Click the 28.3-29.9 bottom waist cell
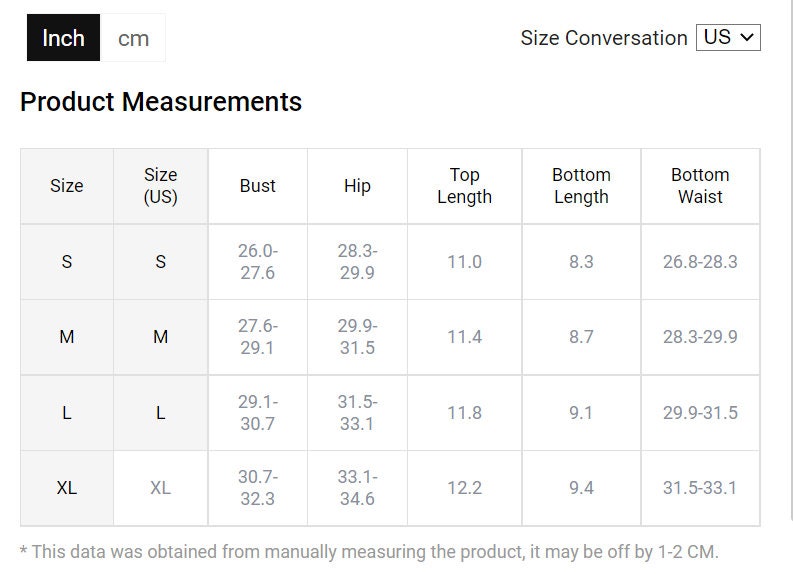Viewport: 793px width, 574px height. tap(700, 337)
